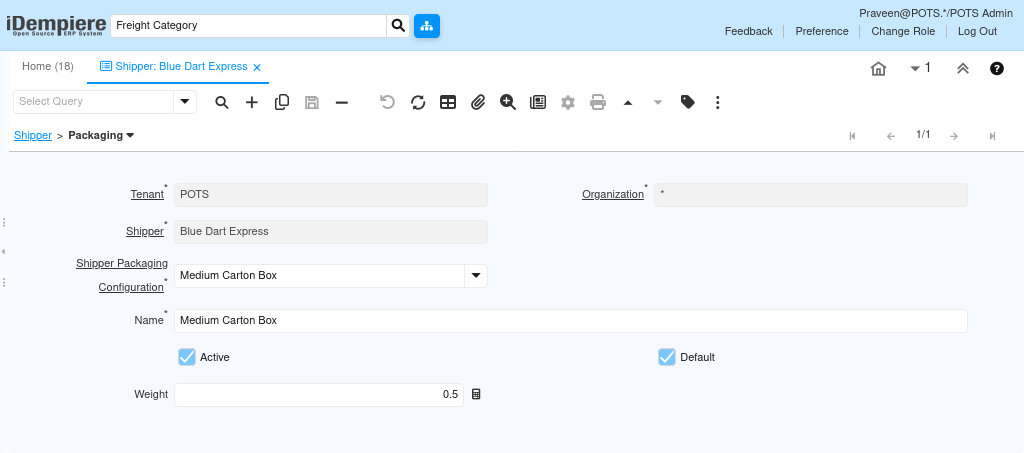Click the Name field with Medium Carton Box
This screenshot has width=1024, height=453.
coord(571,321)
